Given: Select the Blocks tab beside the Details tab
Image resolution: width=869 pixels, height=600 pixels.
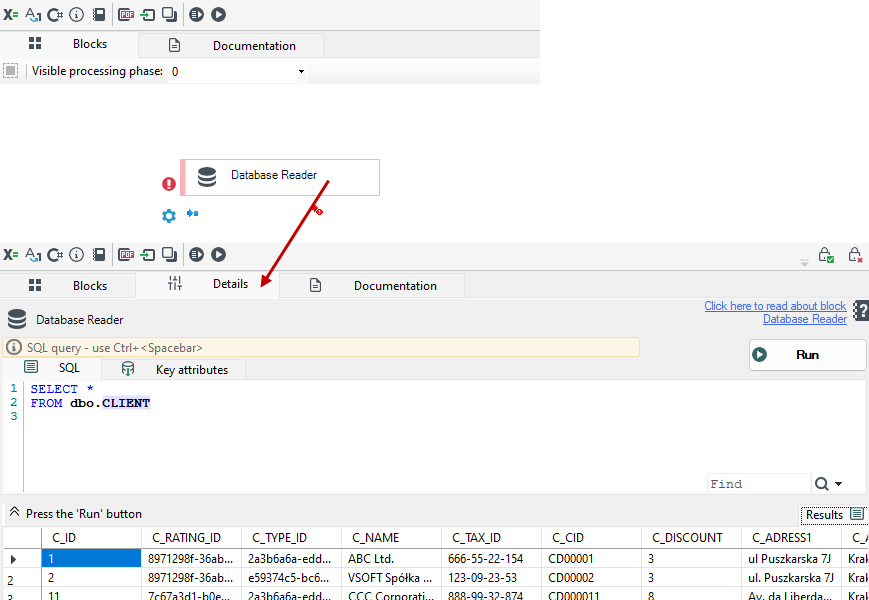Looking at the screenshot, I should pos(68,285).
